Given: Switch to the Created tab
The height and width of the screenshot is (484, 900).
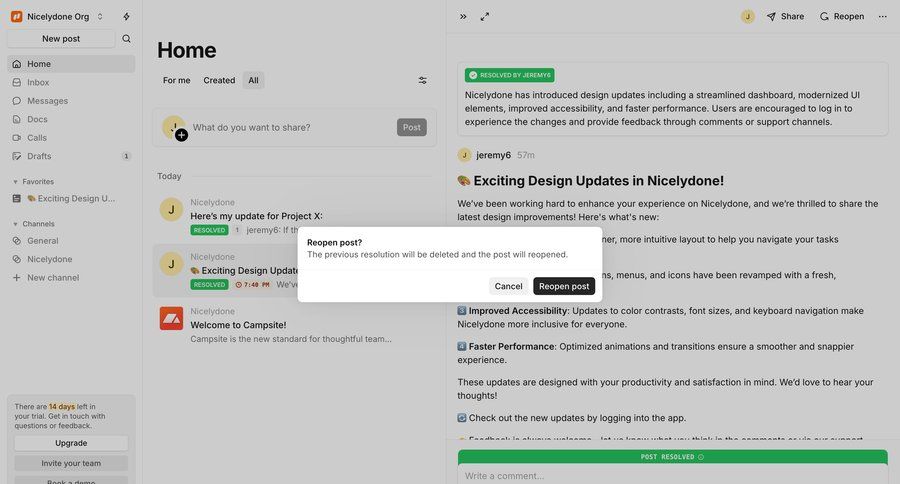Looking at the screenshot, I should pyautogui.click(x=219, y=80).
